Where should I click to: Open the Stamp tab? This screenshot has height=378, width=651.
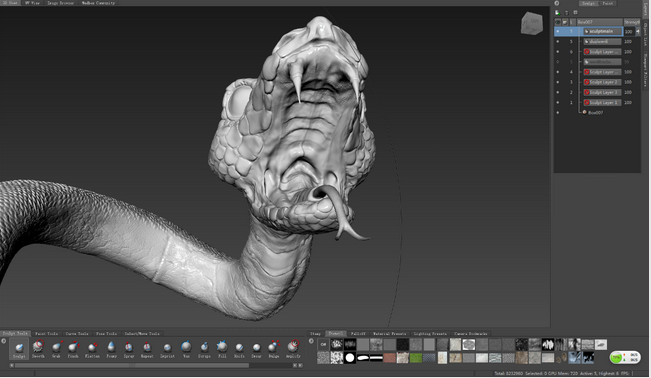316,334
